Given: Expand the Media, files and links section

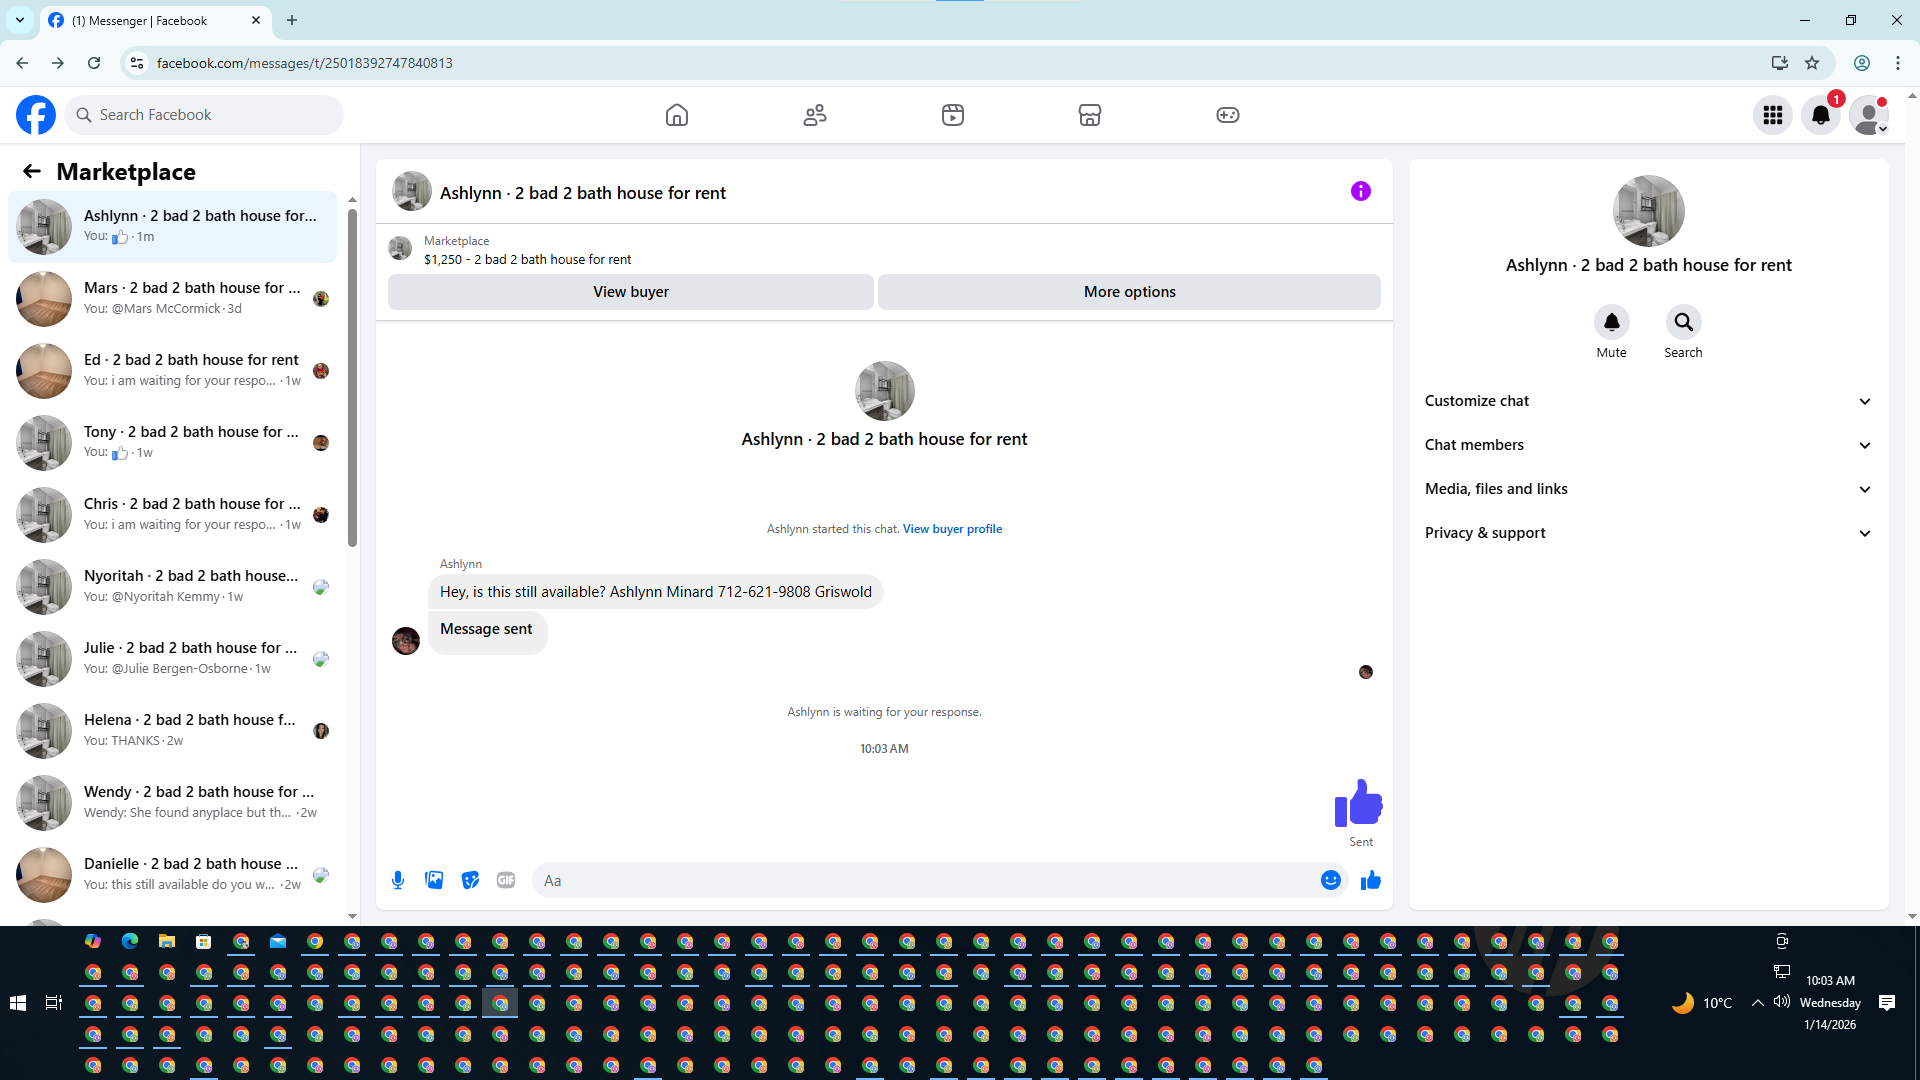Looking at the screenshot, I should pyautogui.click(x=1648, y=489).
